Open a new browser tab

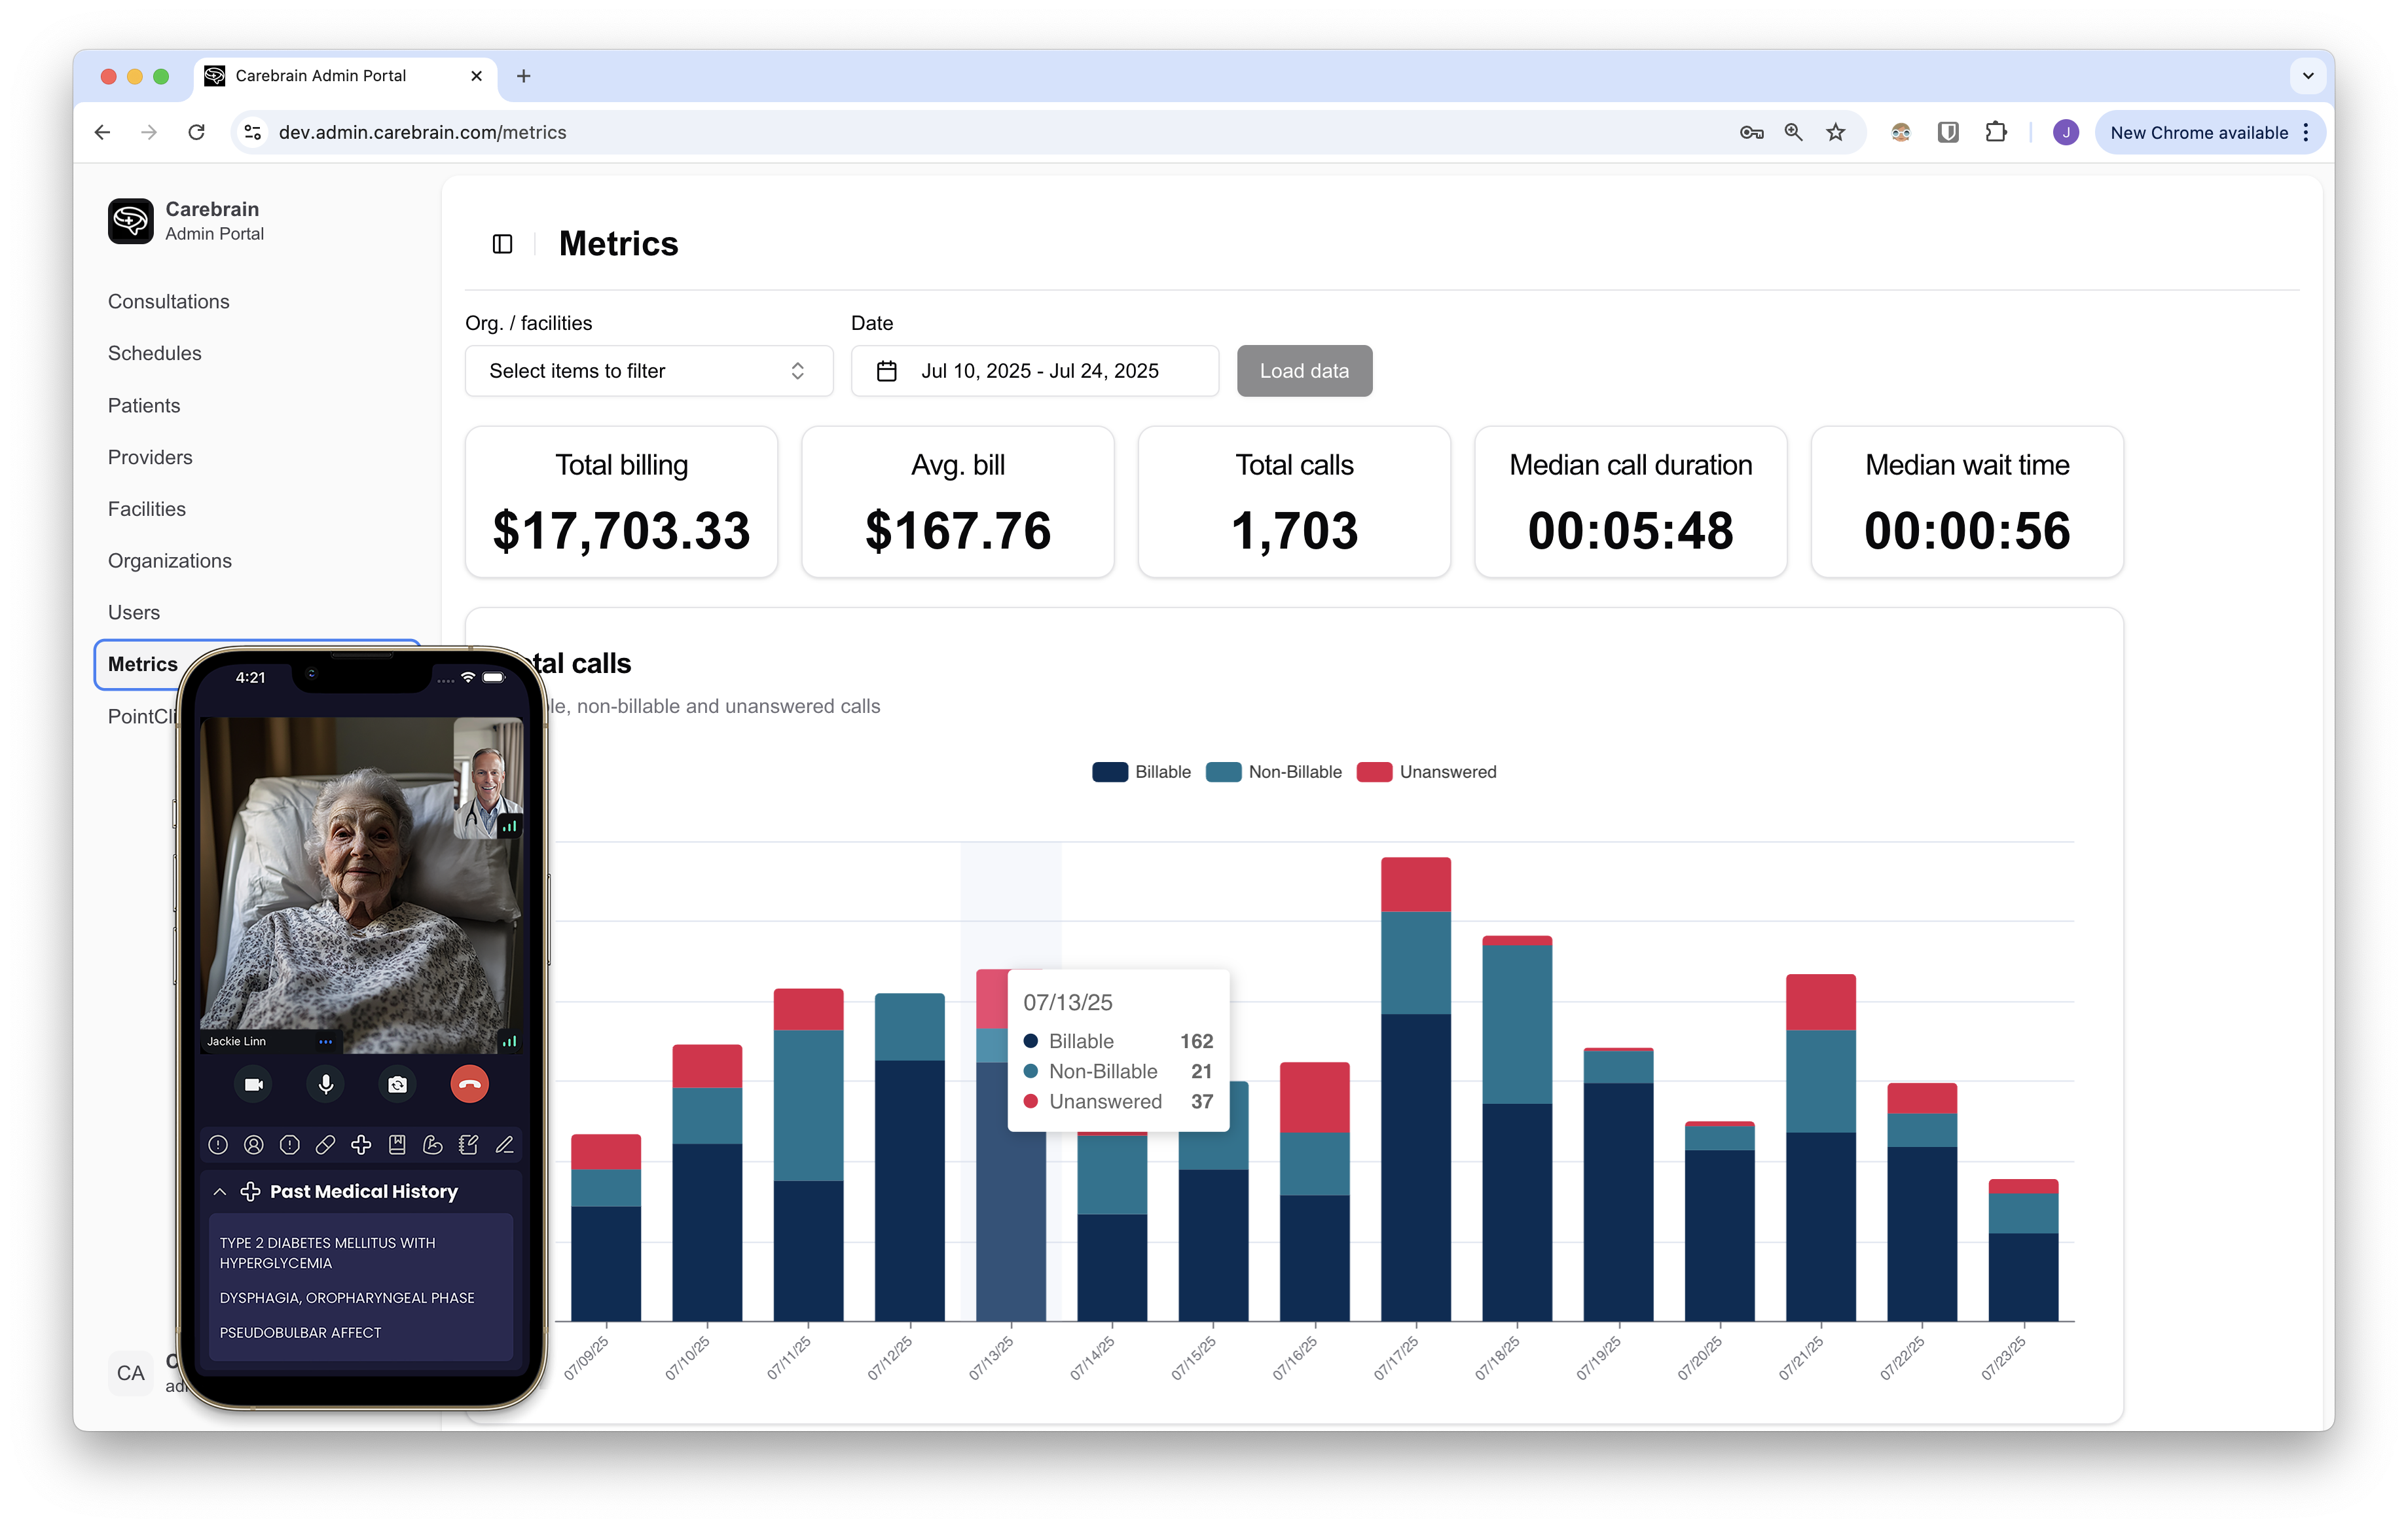tap(523, 76)
